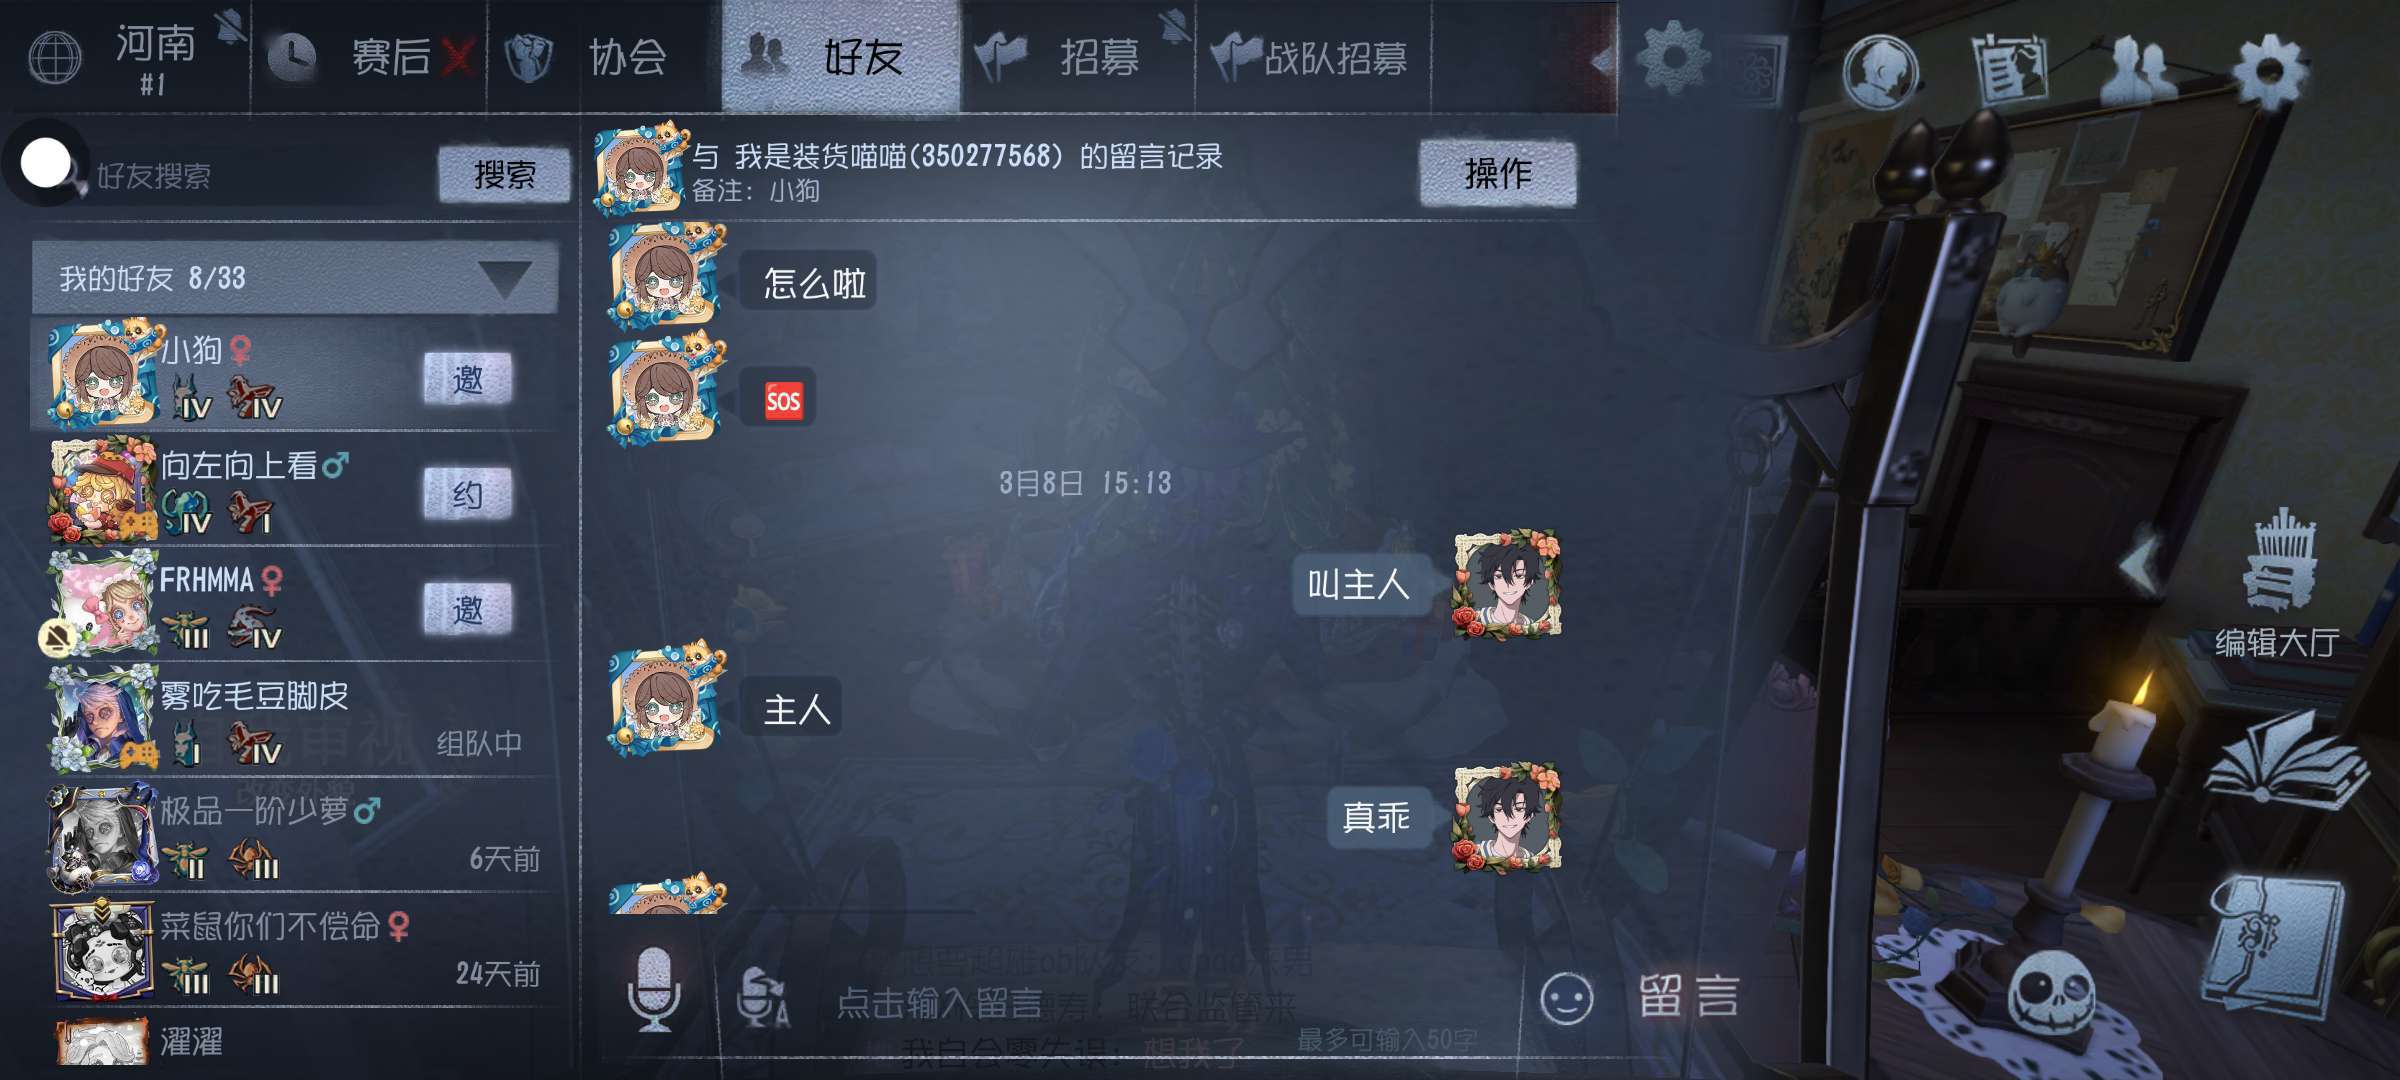Expand the chat panel collapse arrow at top
Viewport: 2400px width, 1080px height.
[x=1602, y=62]
